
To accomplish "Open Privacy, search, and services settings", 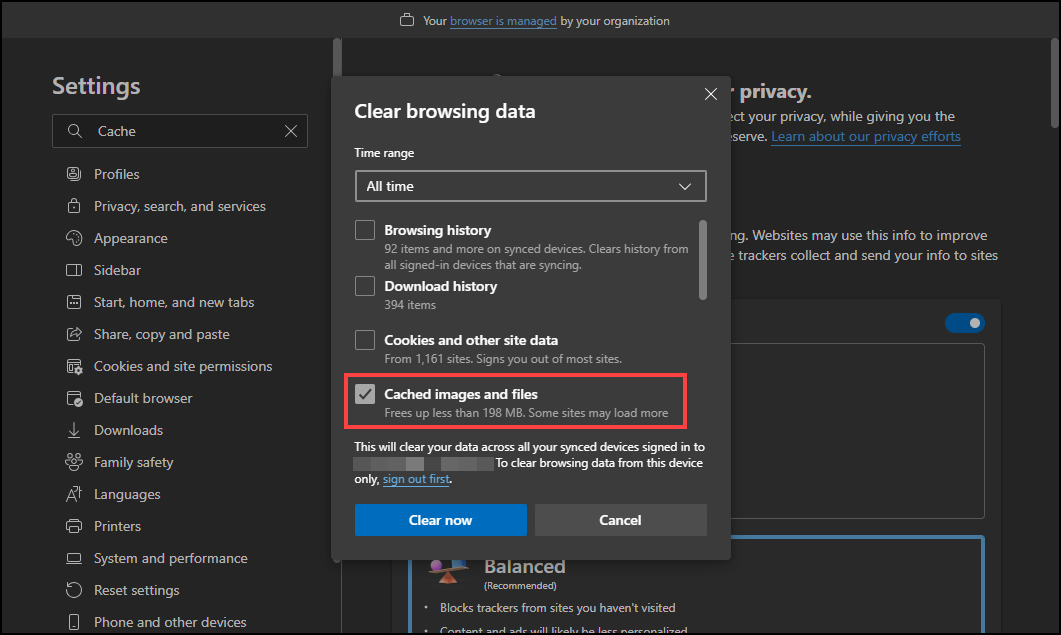I will pyautogui.click(x=180, y=206).
